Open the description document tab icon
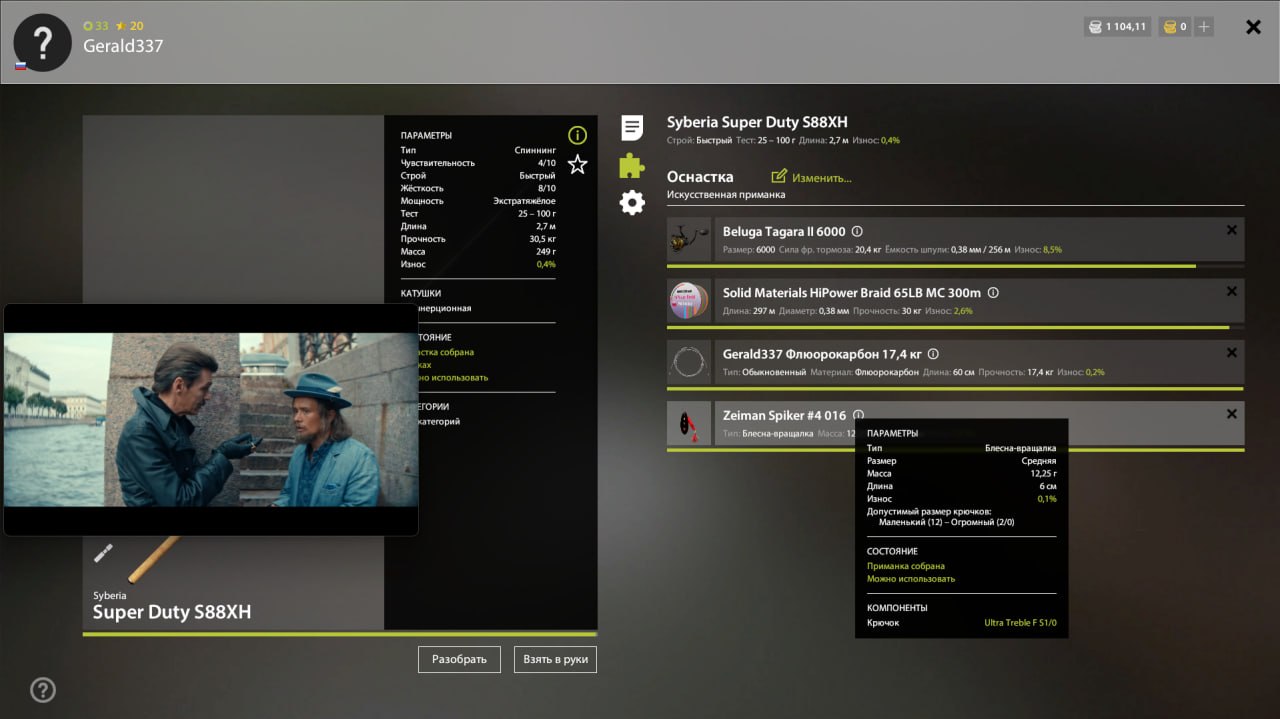1280x719 pixels. (632, 127)
